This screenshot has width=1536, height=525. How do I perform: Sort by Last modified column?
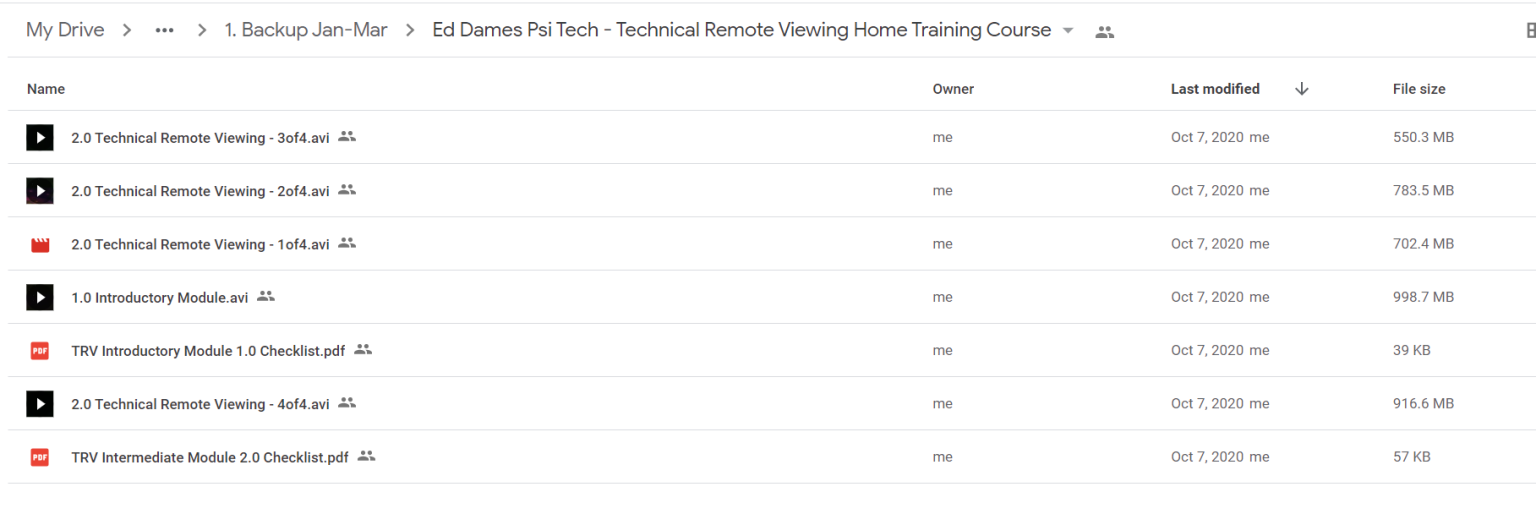pyautogui.click(x=1215, y=89)
